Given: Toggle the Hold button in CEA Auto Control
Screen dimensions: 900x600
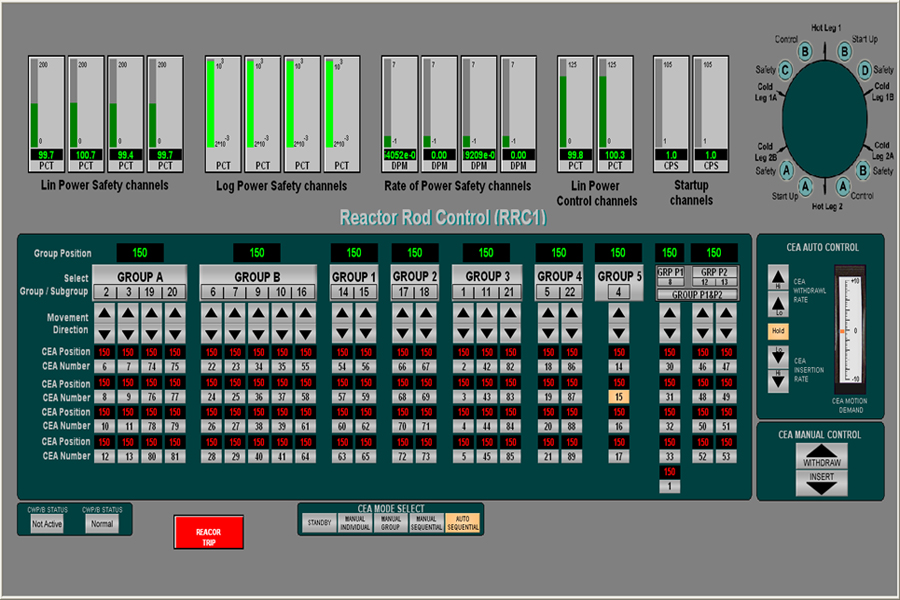Looking at the screenshot, I should coord(778,331).
